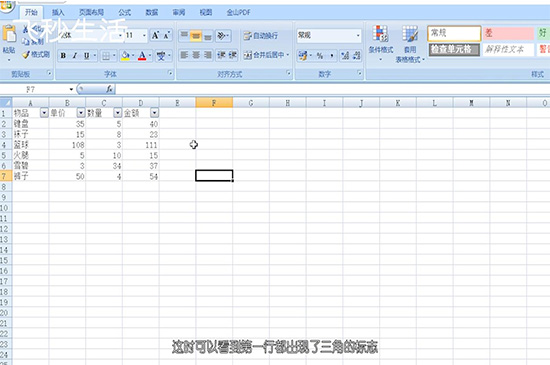Open the 公式 Formulas ribbon tab
This screenshot has height=365, width=550.
point(124,12)
